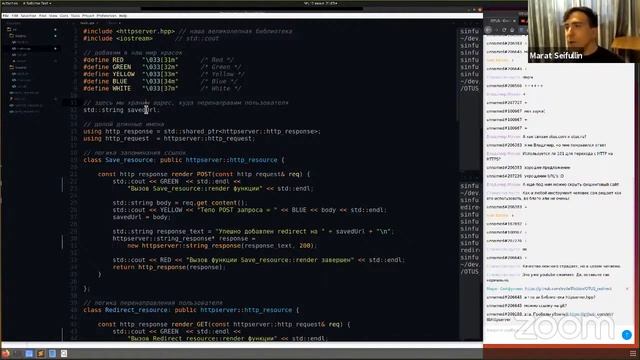Click the savedUrl = body; line
The height and width of the screenshot is (360, 640).
[x=141, y=217]
